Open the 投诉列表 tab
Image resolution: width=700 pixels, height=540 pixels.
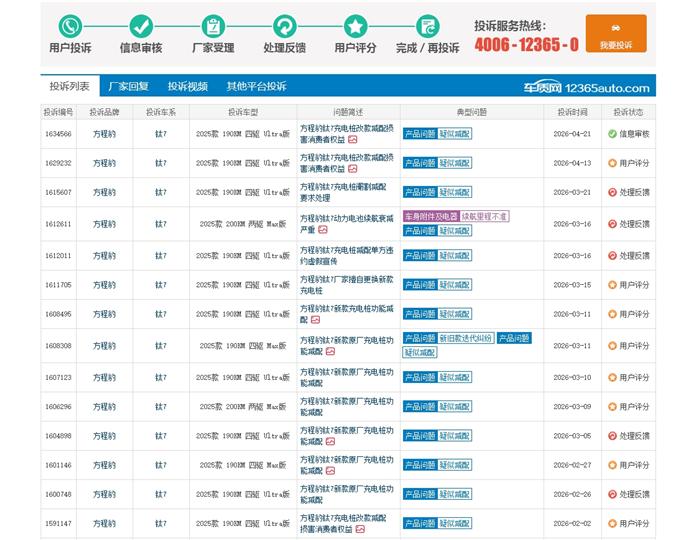pos(69,86)
